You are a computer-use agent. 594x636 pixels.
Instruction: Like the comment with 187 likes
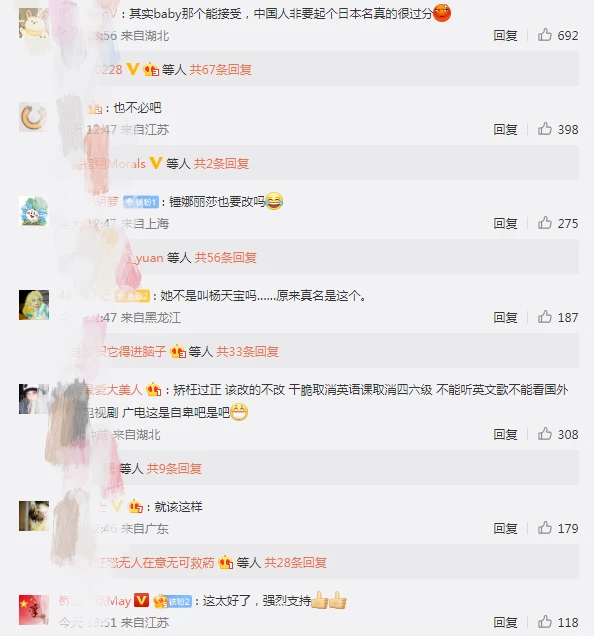point(545,317)
